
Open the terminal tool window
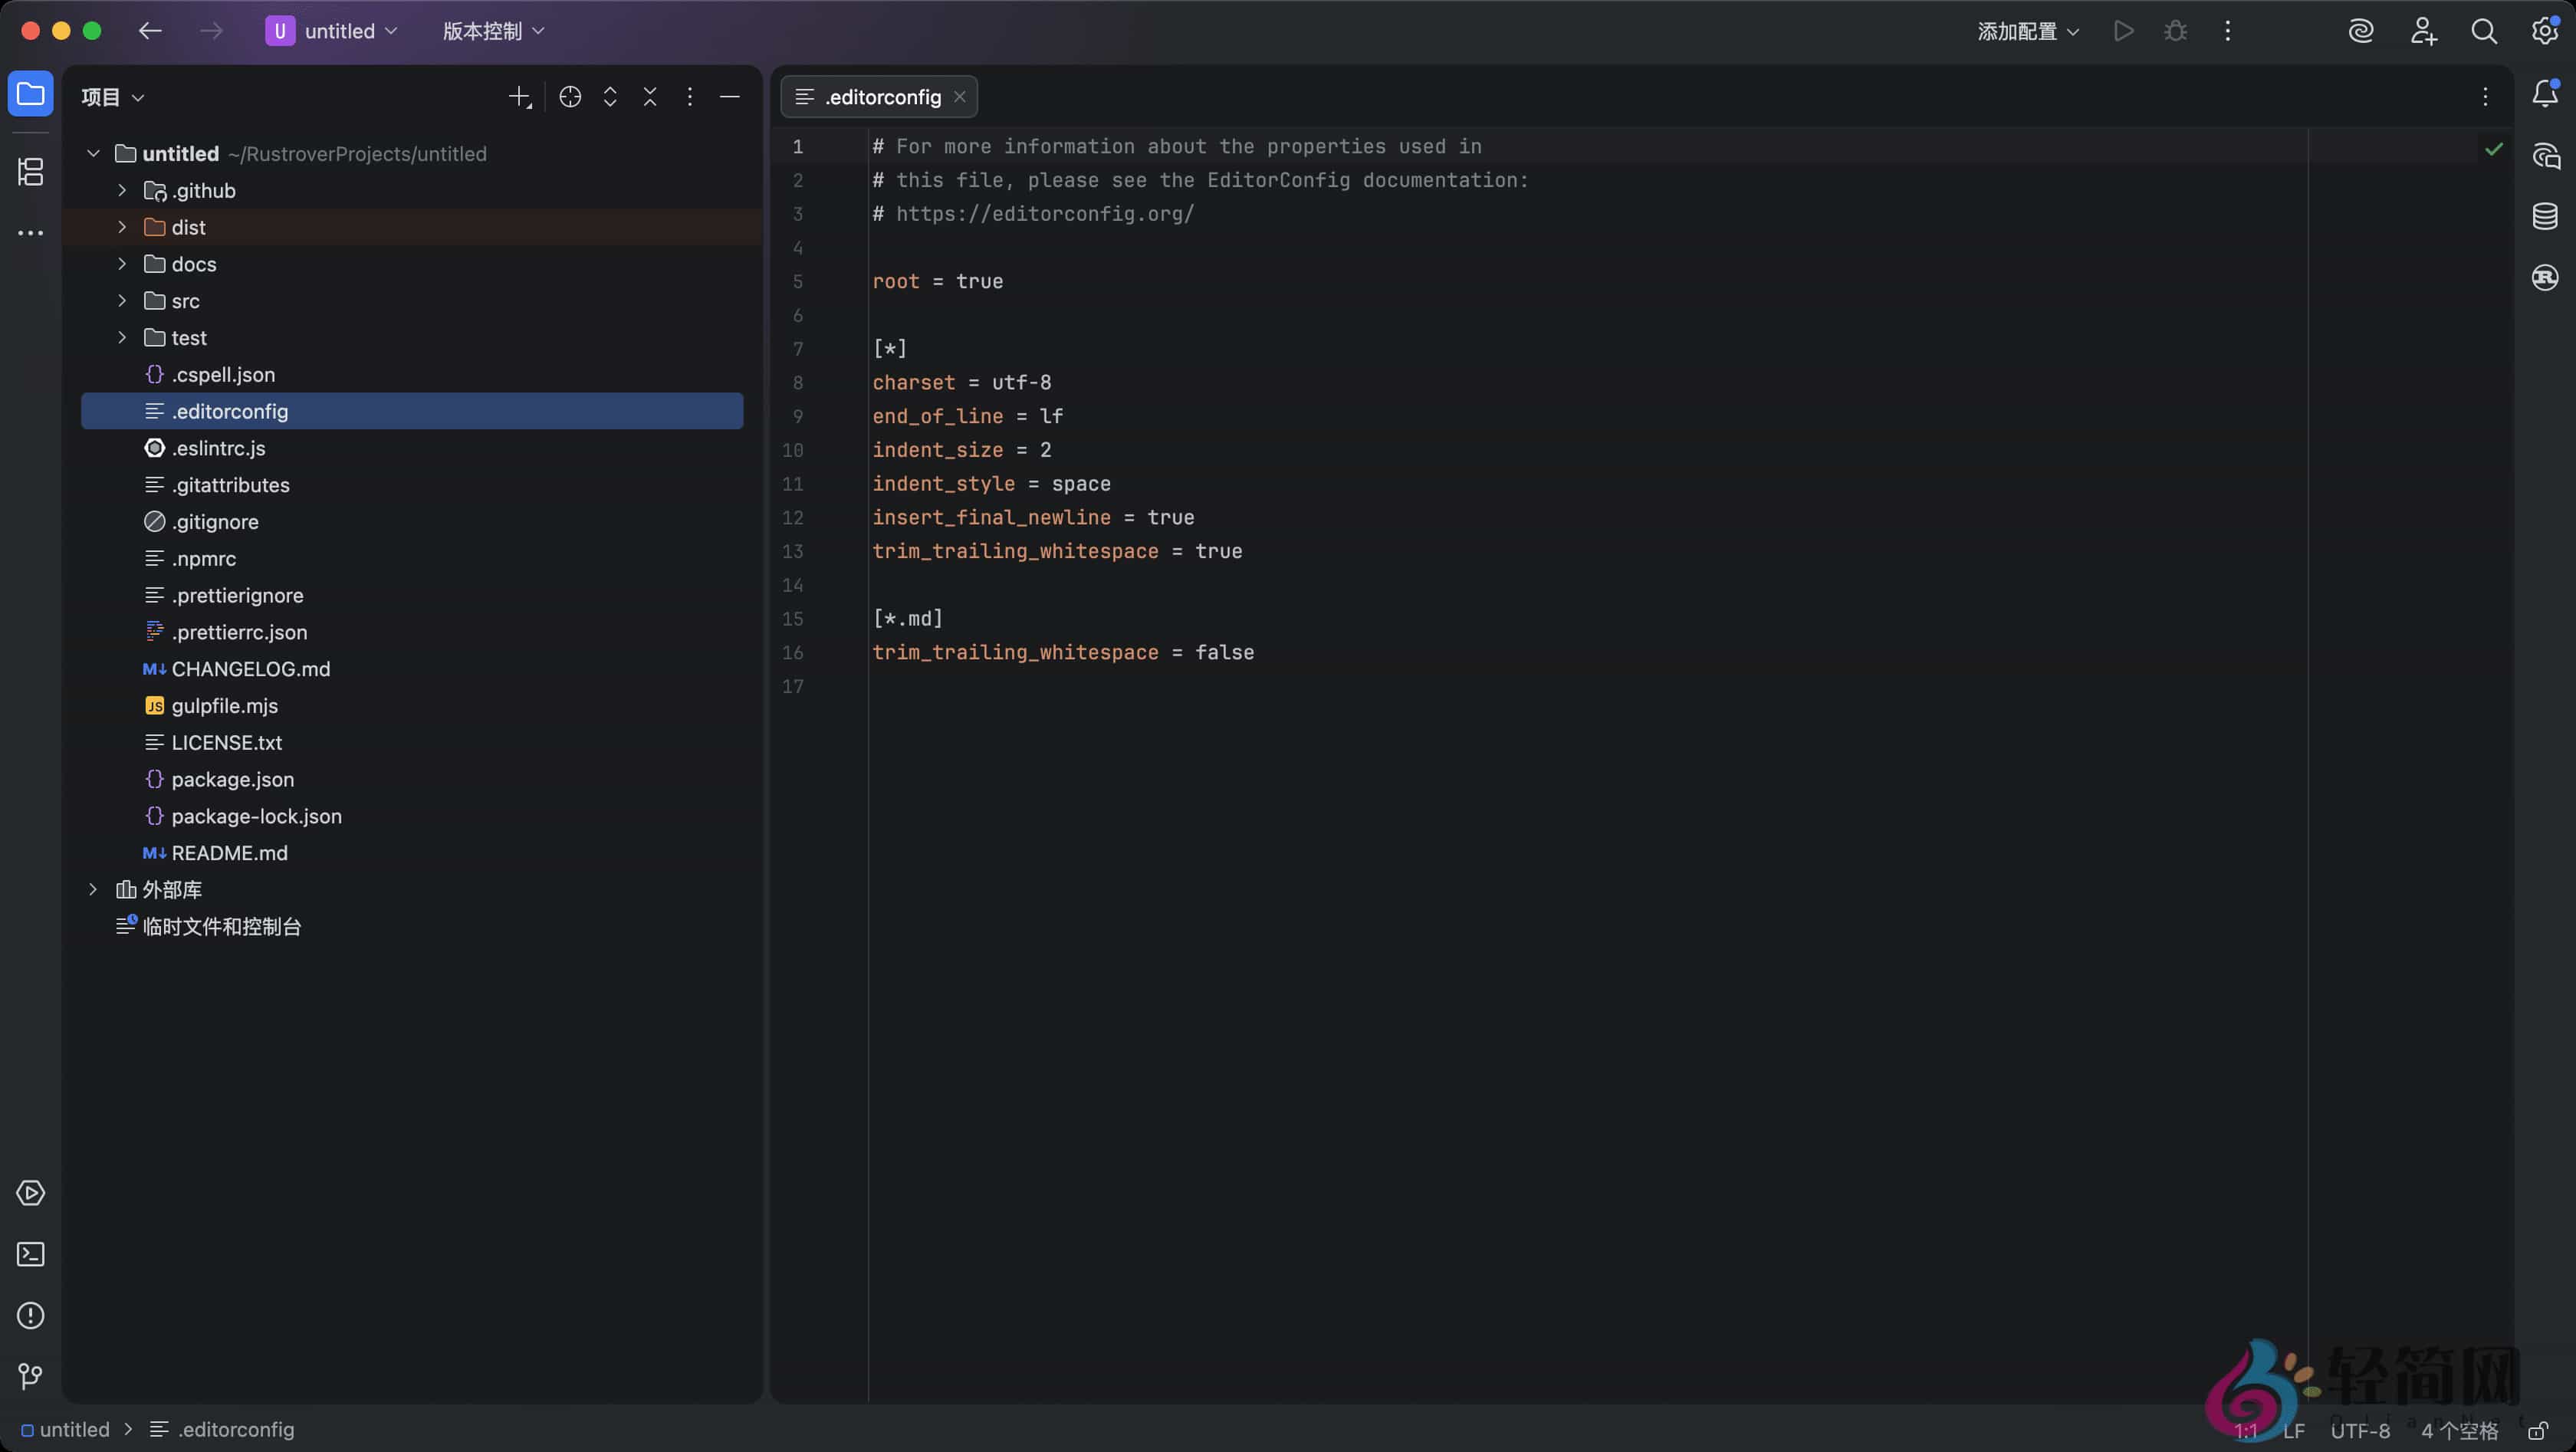coord(30,1253)
